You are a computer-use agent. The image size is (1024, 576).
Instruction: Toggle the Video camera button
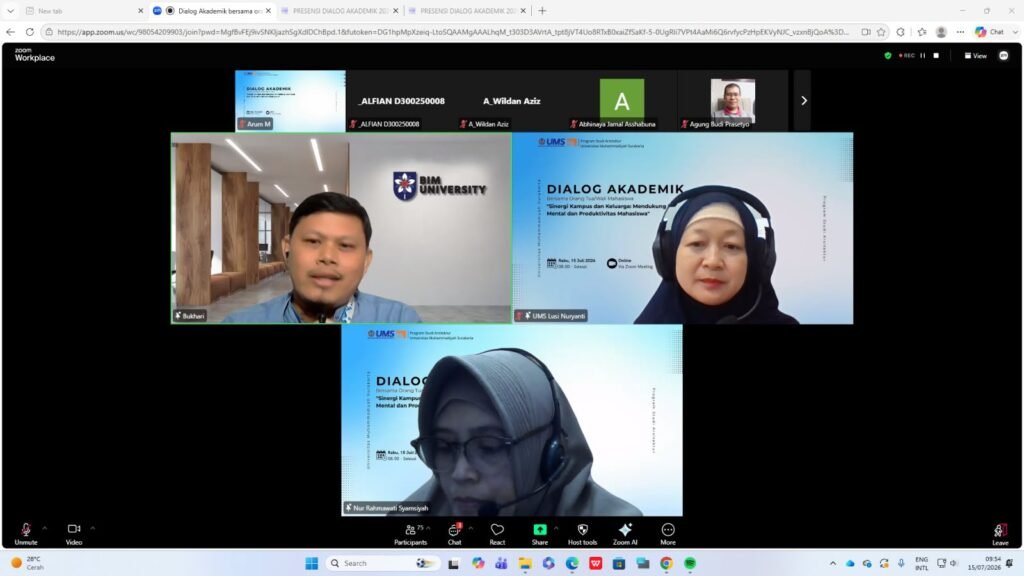[74, 534]
